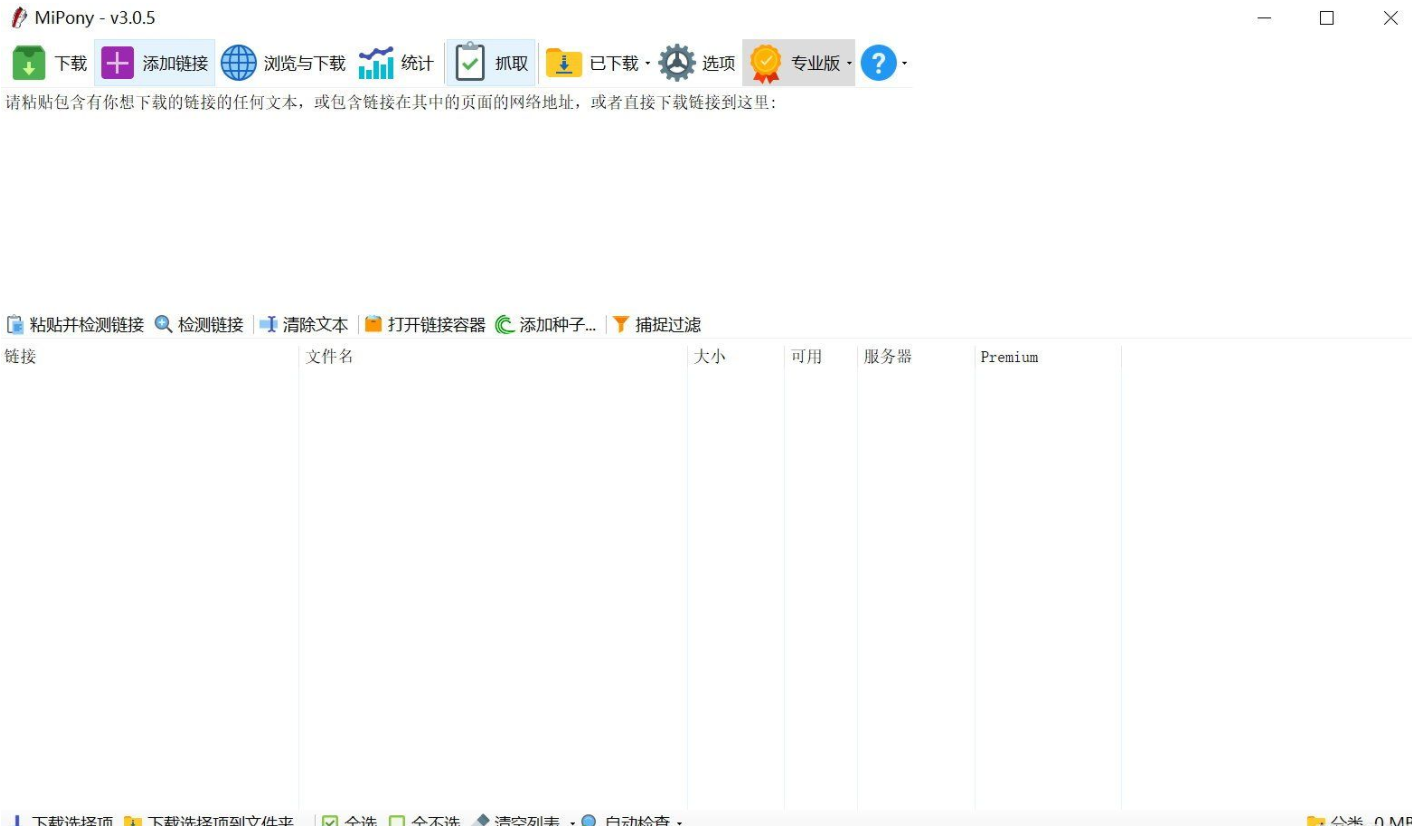Screen dimensions: 1412x826
Task: Expand the 已下载 dropdown arrow
Action: tap(647, 64)
